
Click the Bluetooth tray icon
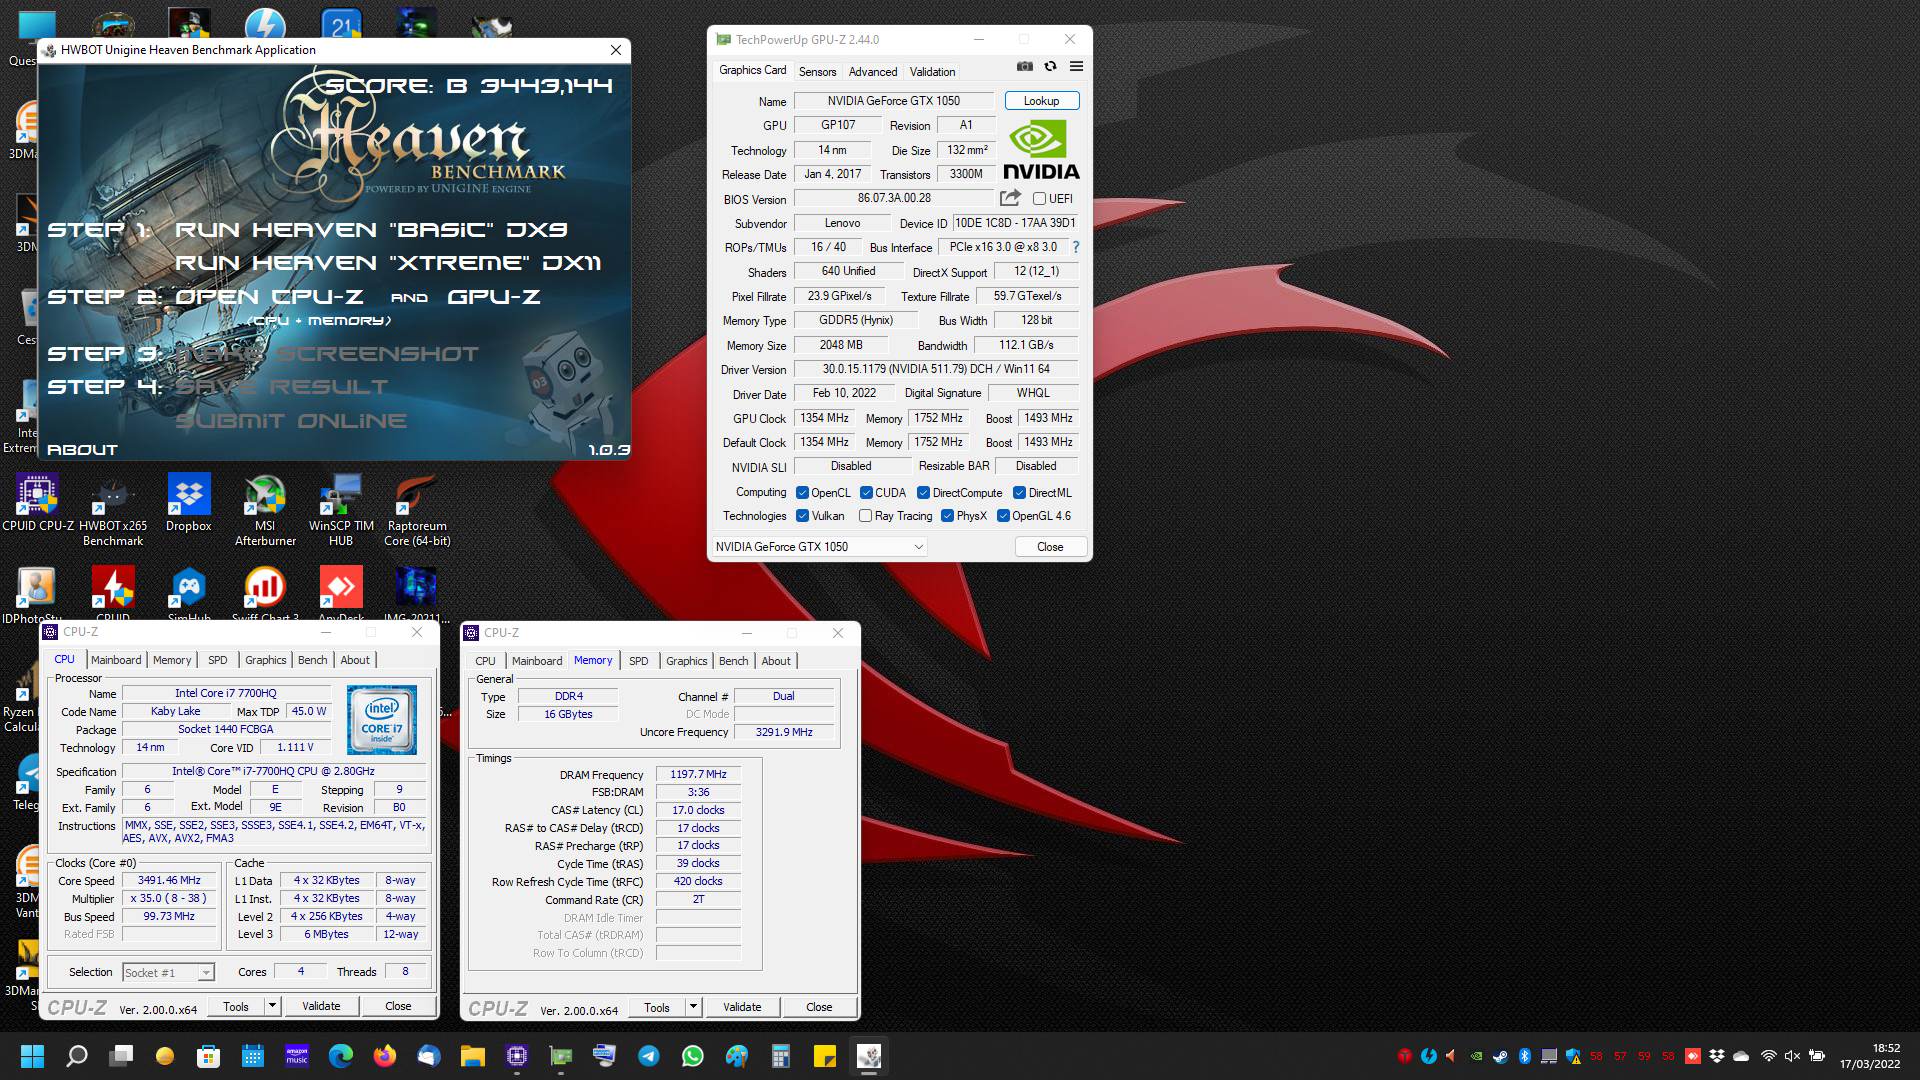point(1525,1056)
